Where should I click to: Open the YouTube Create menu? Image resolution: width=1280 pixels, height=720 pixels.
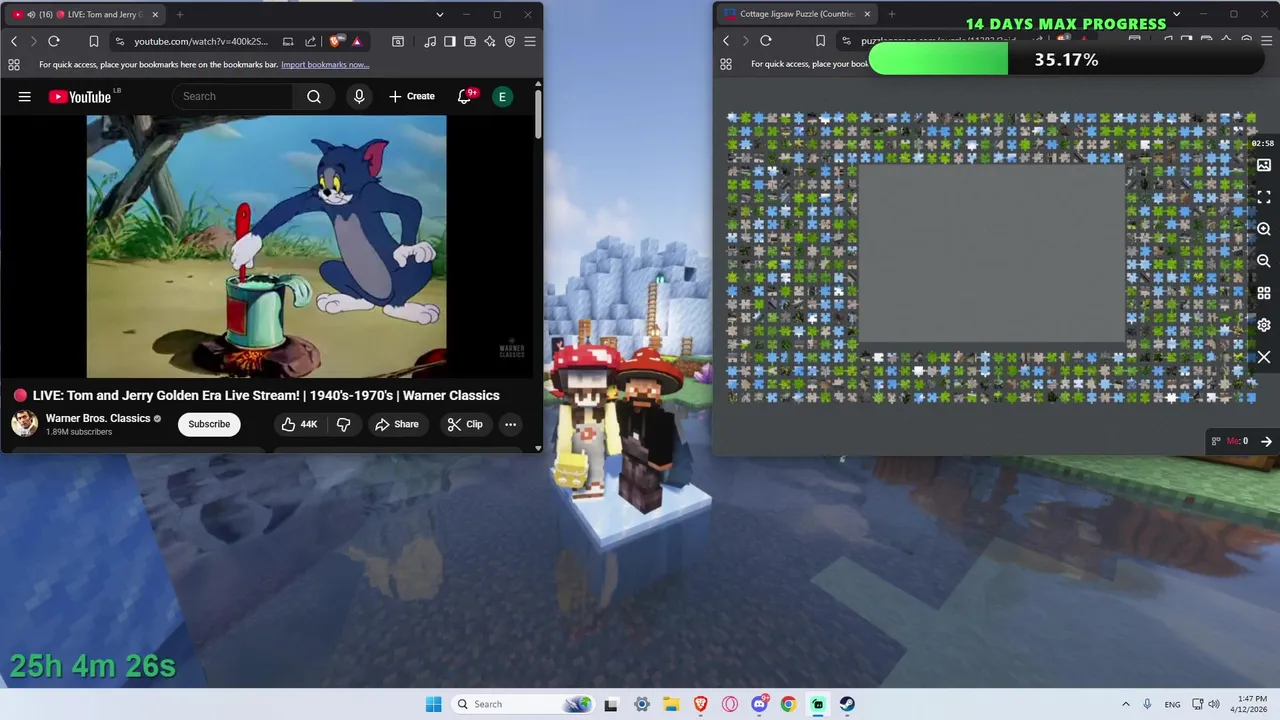[x=412, y=96]
